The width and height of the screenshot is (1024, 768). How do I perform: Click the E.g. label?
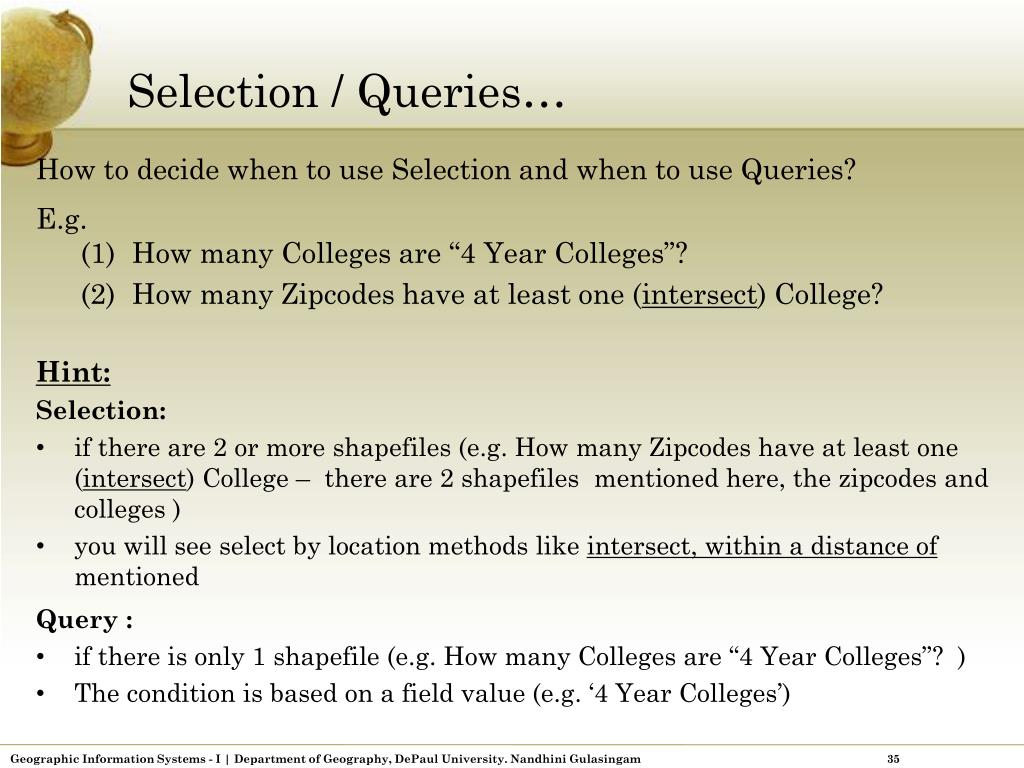click(61, 219)
